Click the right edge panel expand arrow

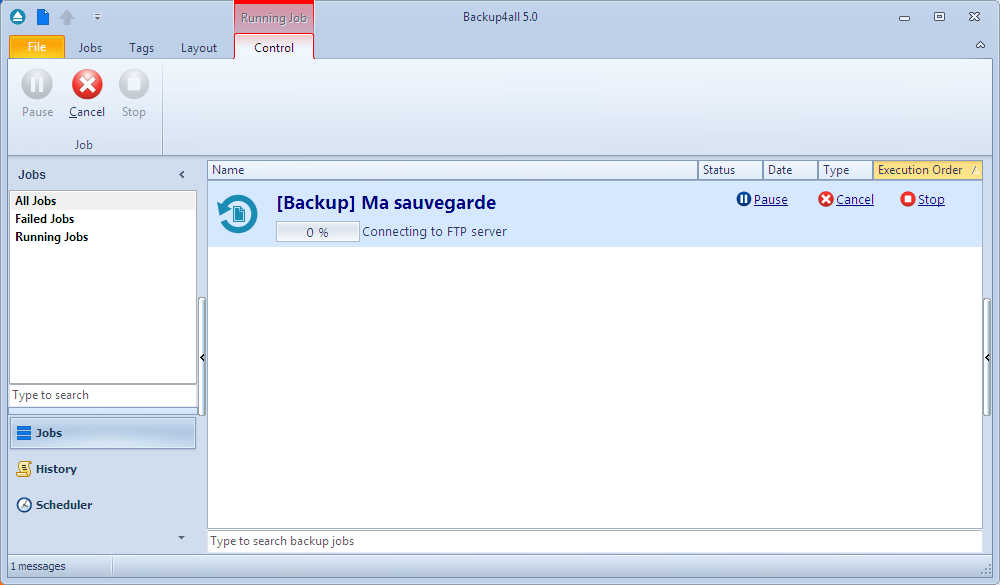(987, 357)
